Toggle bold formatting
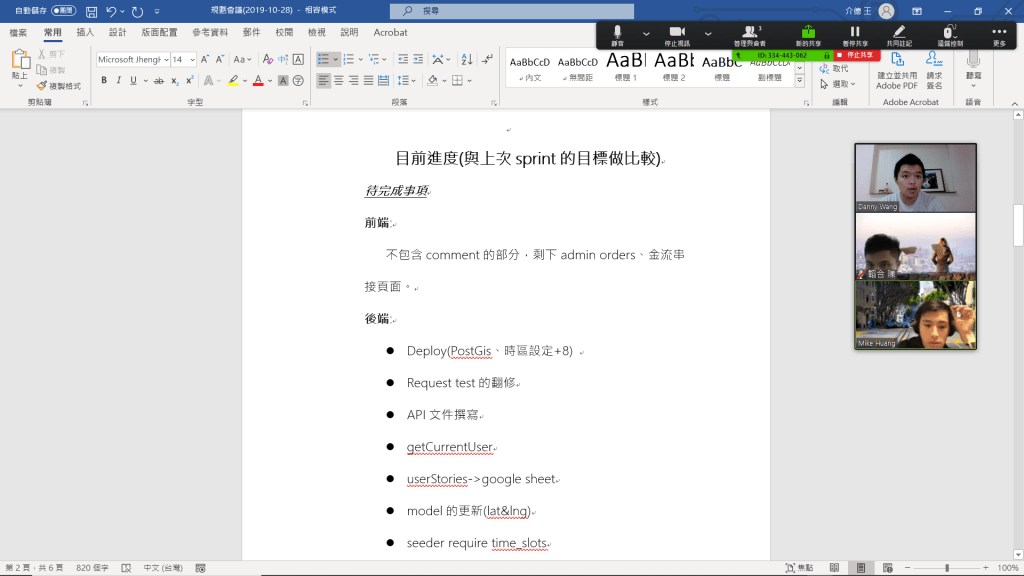The height and width of the screenshot is (576, 1024). pyautogui.click(x=104, y=80)
